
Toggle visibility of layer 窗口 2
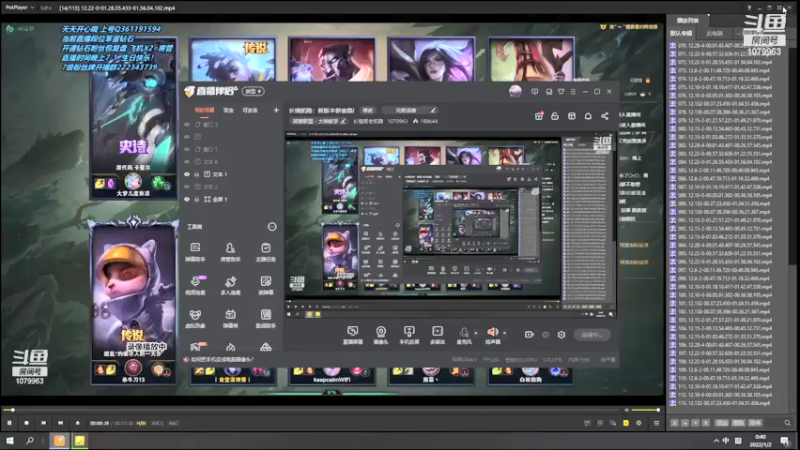pyautogui.click(x=187, y=124)
